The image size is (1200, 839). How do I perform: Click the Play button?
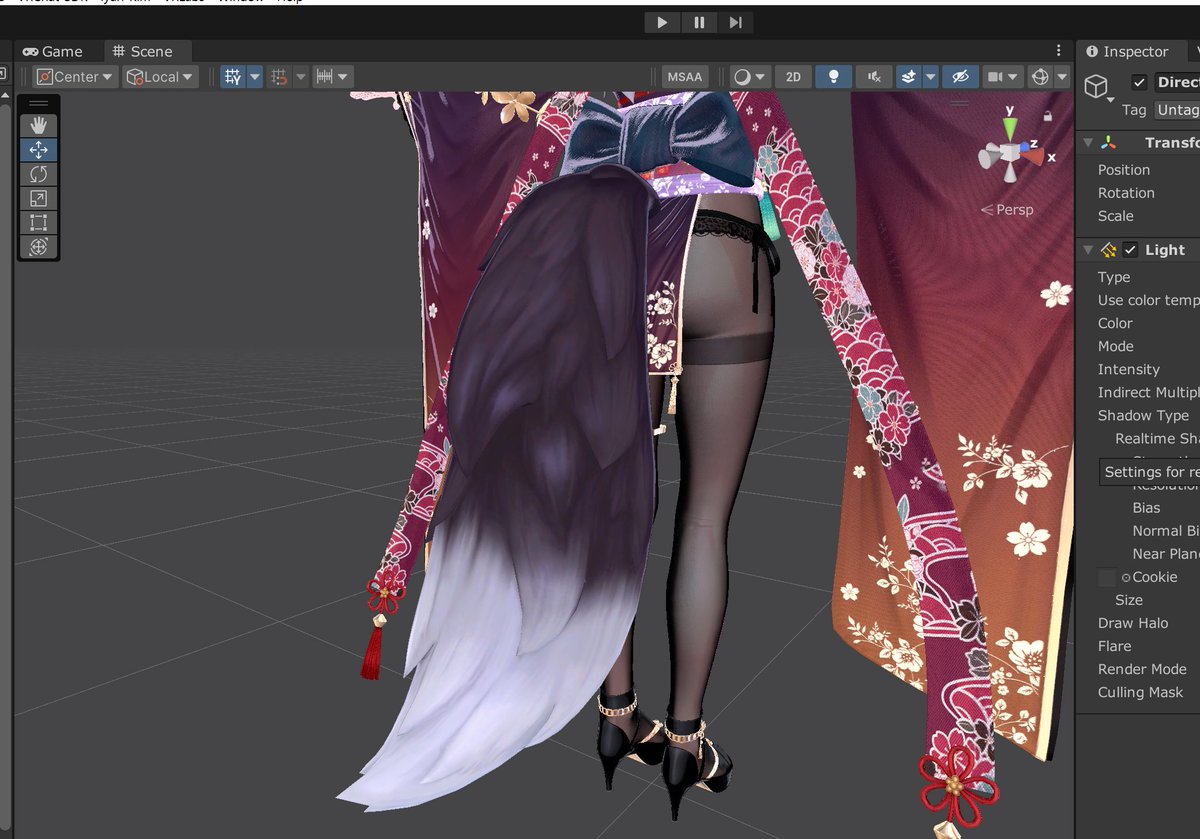click(x=662, y=22)
